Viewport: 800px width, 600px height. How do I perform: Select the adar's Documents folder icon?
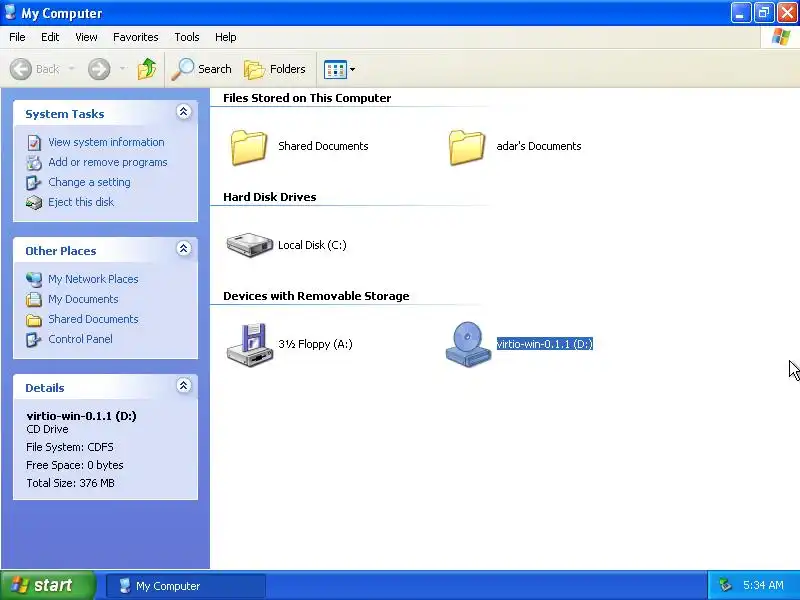tap(467, 147)
